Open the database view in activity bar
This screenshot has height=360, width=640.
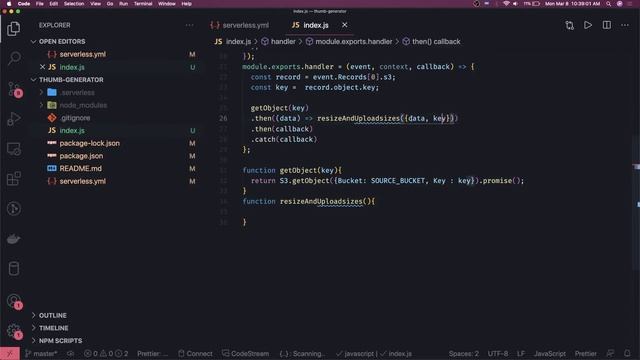14,269
